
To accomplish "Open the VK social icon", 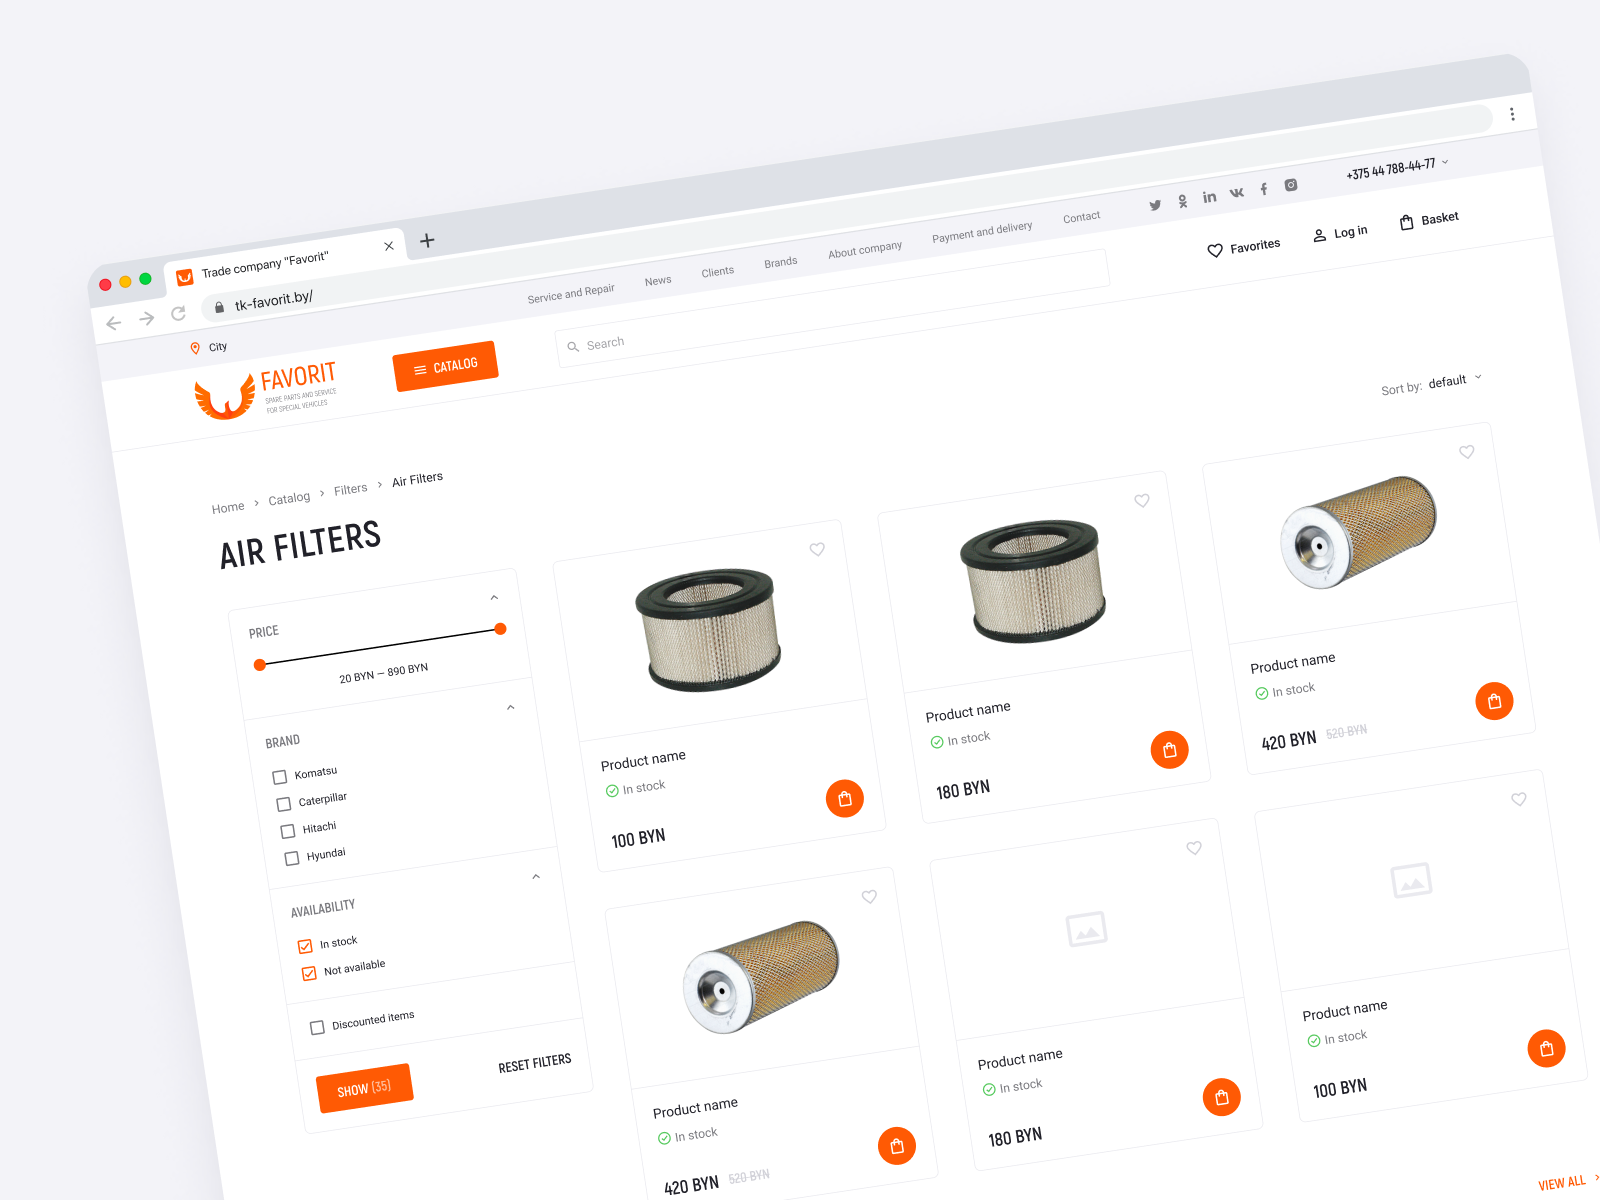I will click(1237, 193).
